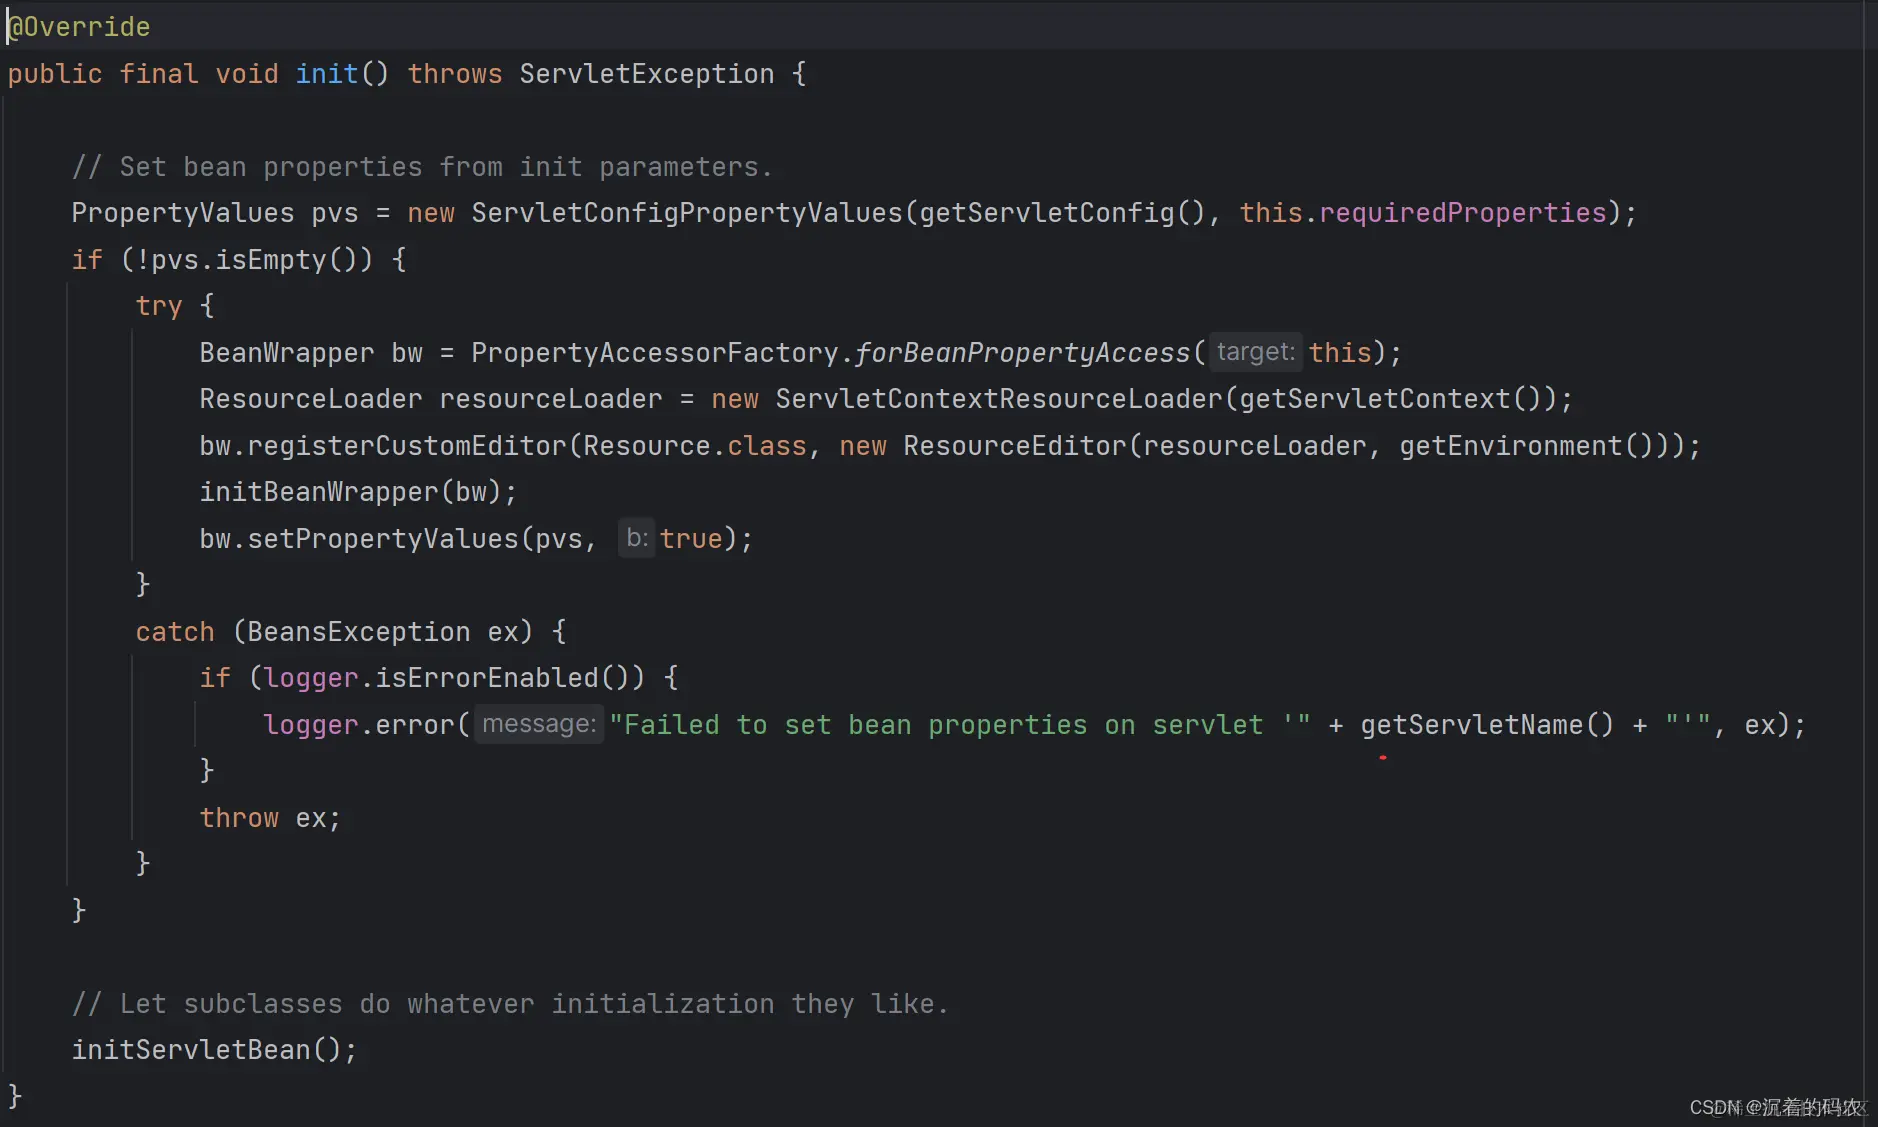Viewport: 1878px width, 1127px height.
Task: Click getEnvironment() call
Action: (x=1526, y=446)
